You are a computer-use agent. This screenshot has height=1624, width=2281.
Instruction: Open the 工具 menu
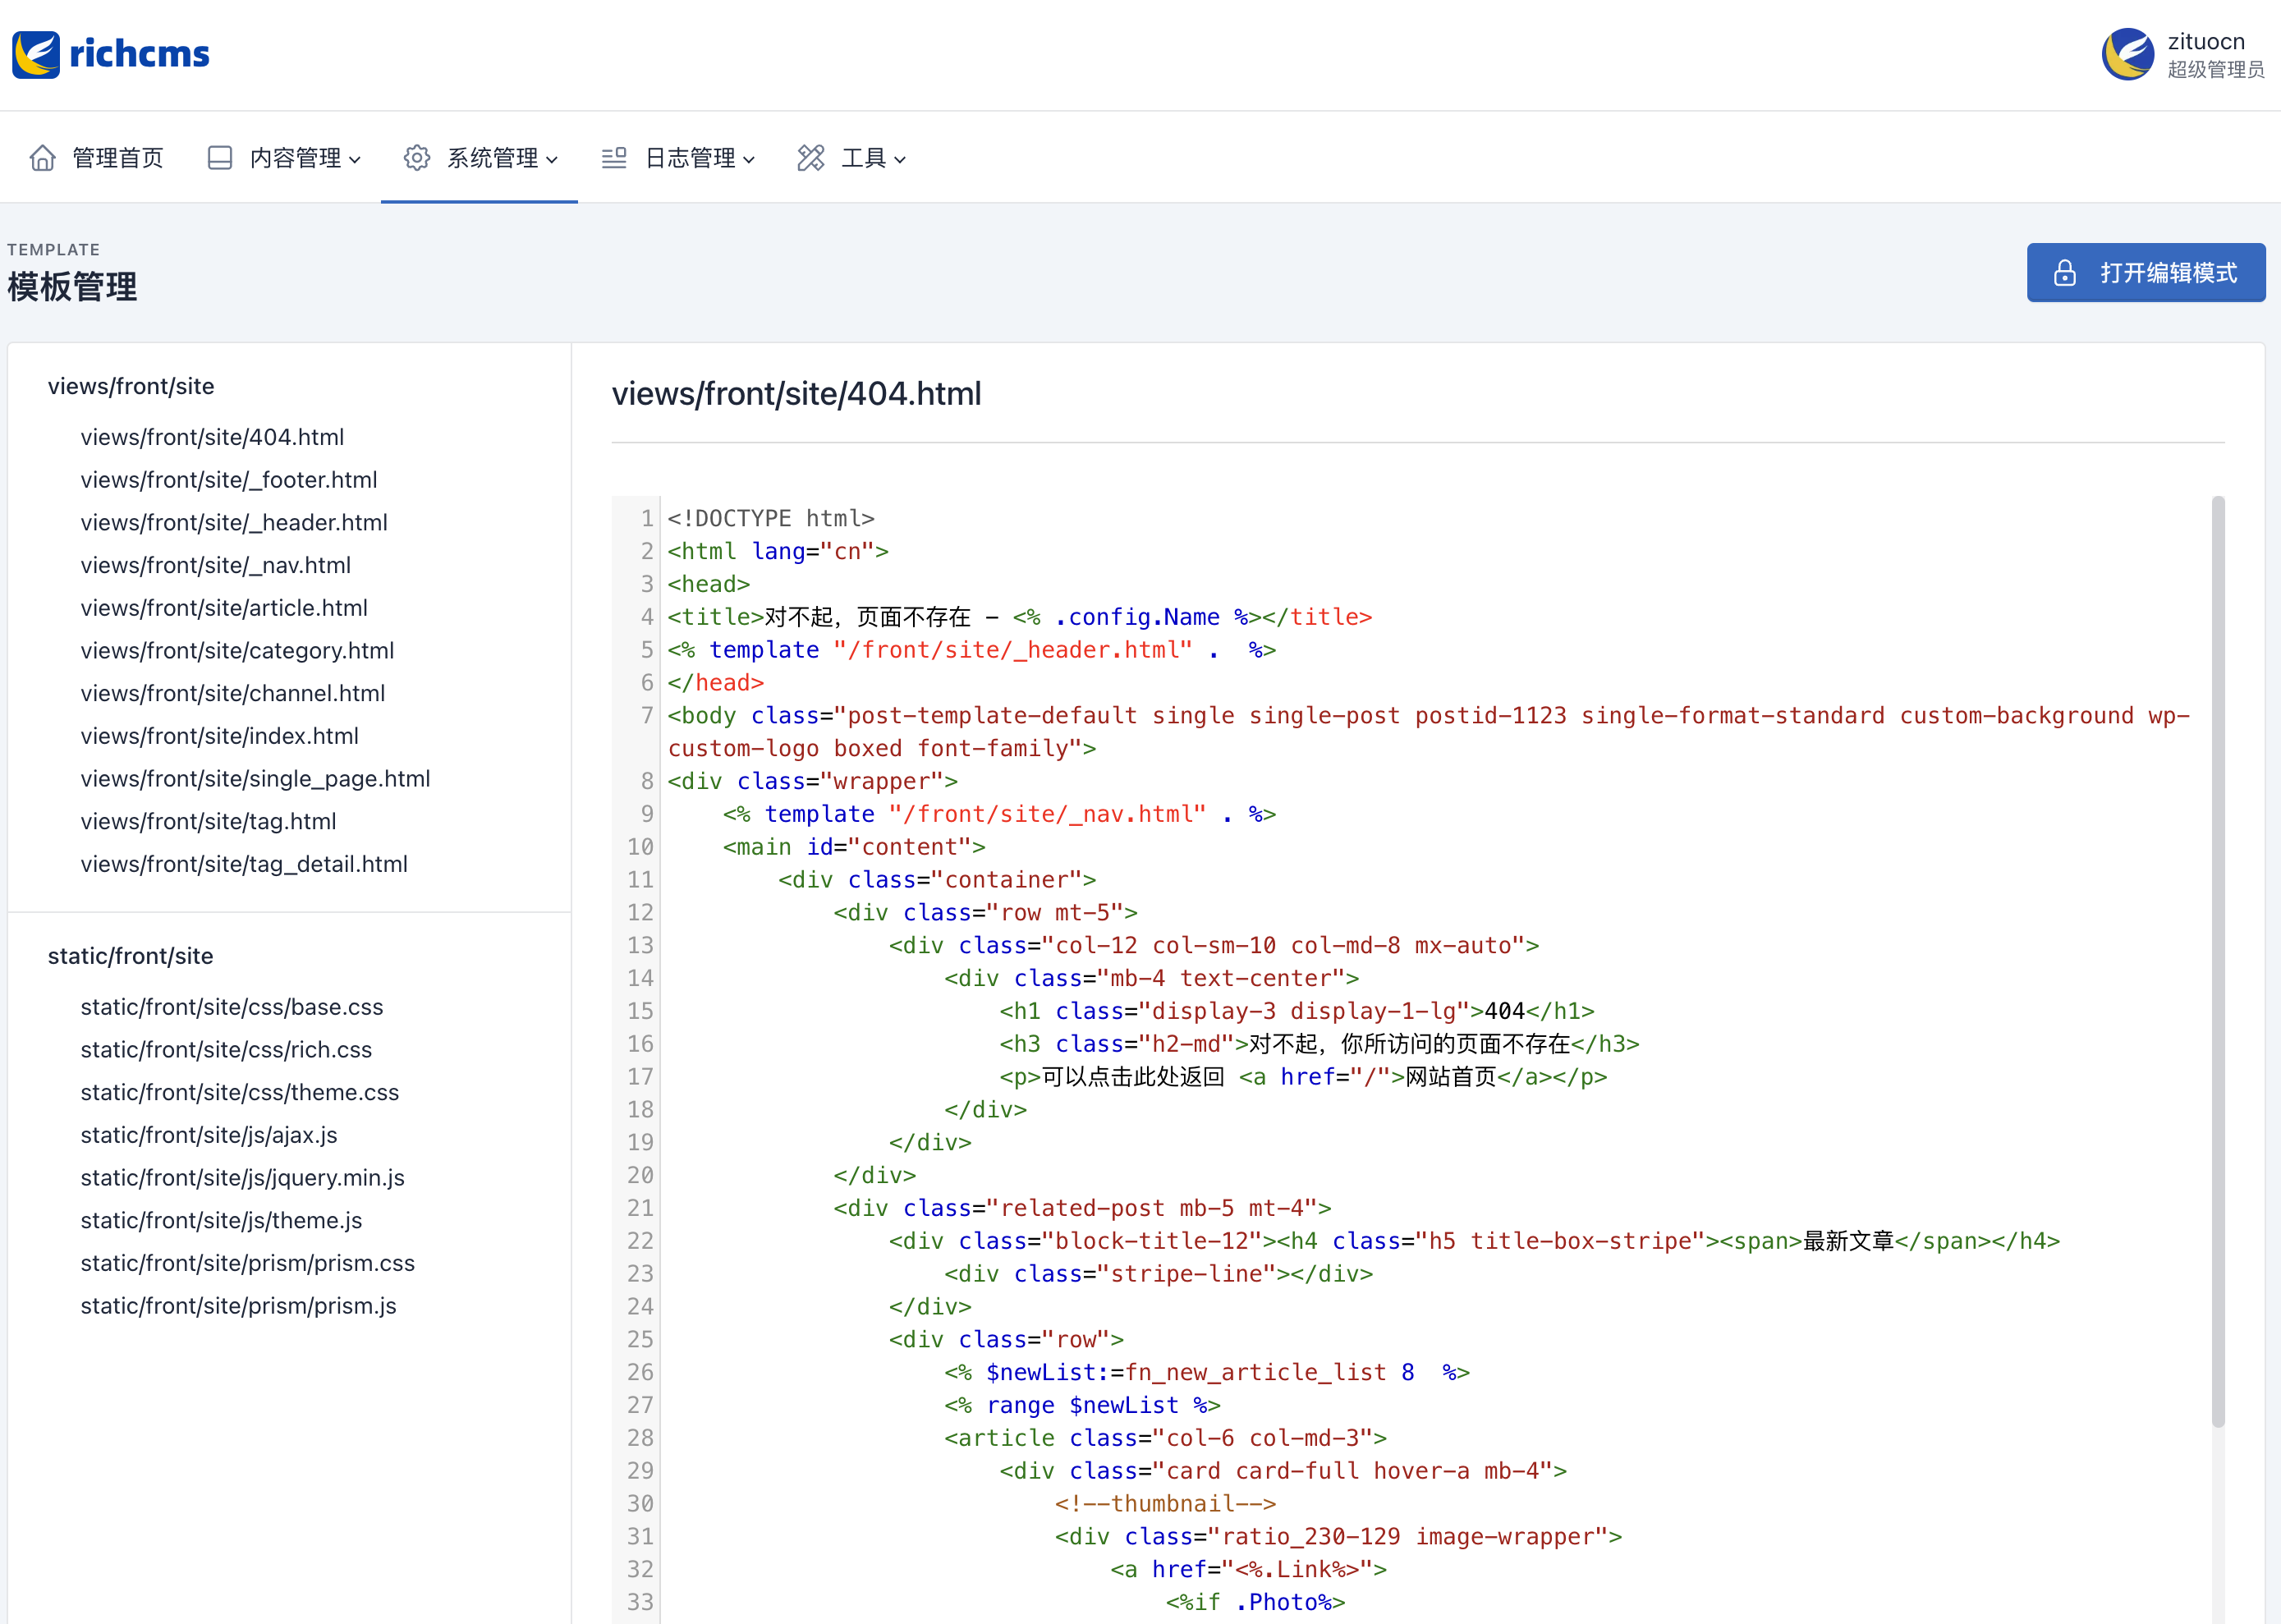(852, 158)
